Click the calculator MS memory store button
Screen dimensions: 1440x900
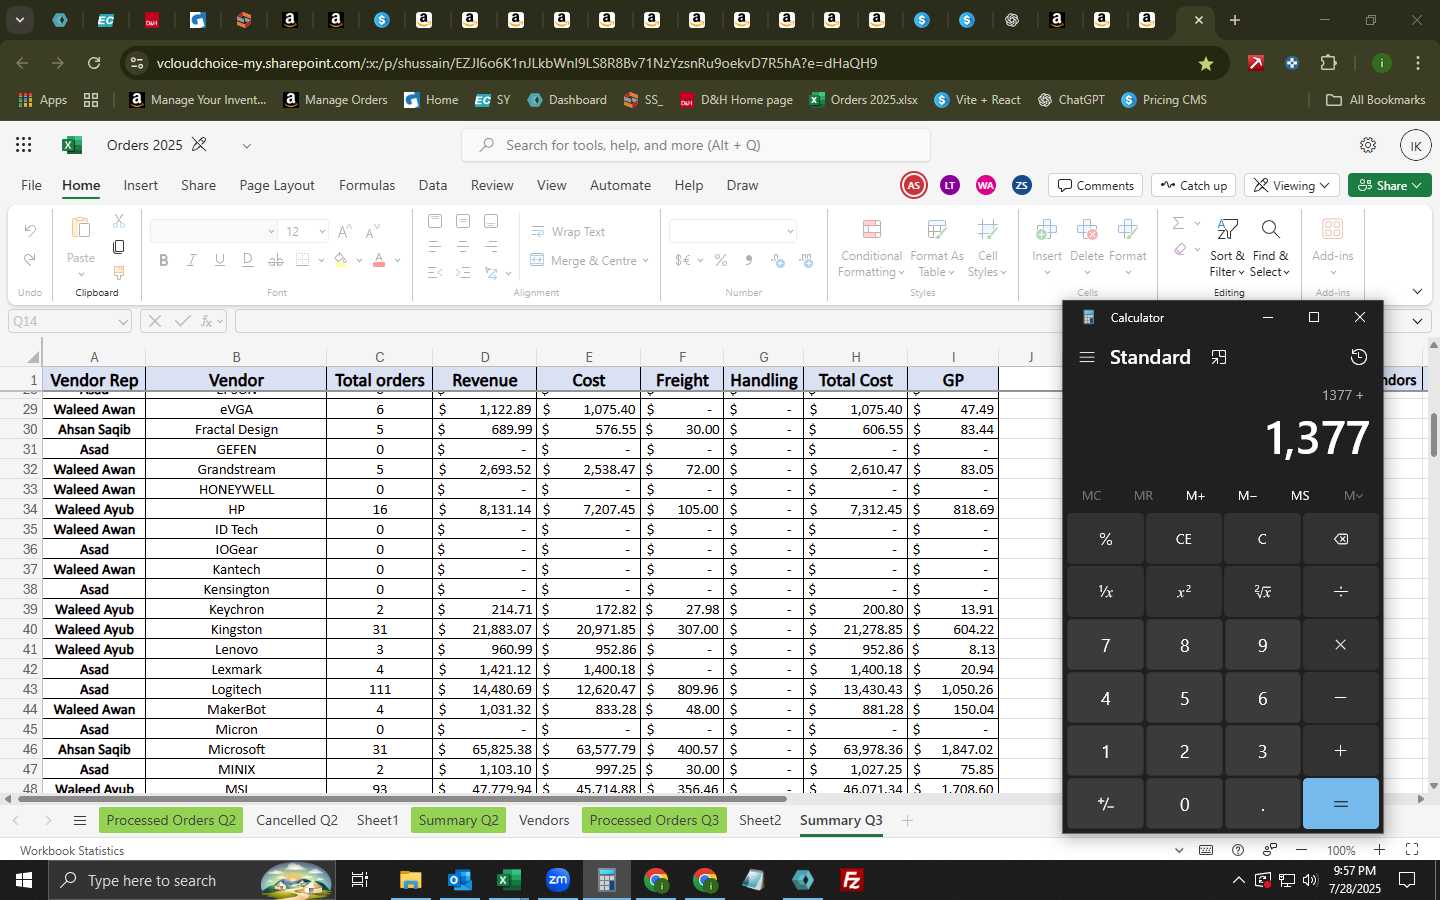click(1300, 495)
